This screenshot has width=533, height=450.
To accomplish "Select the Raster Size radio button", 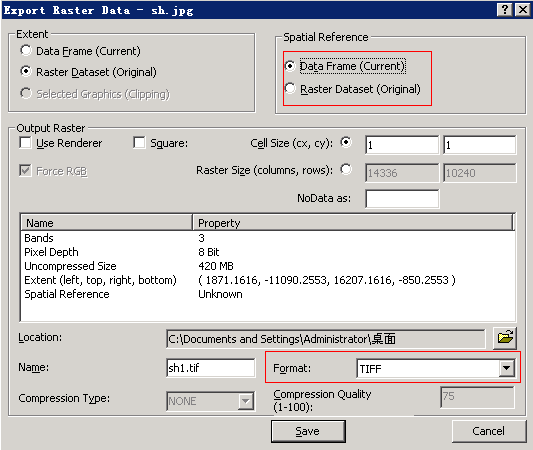I will pyautogui.click(x=346, y=169).
